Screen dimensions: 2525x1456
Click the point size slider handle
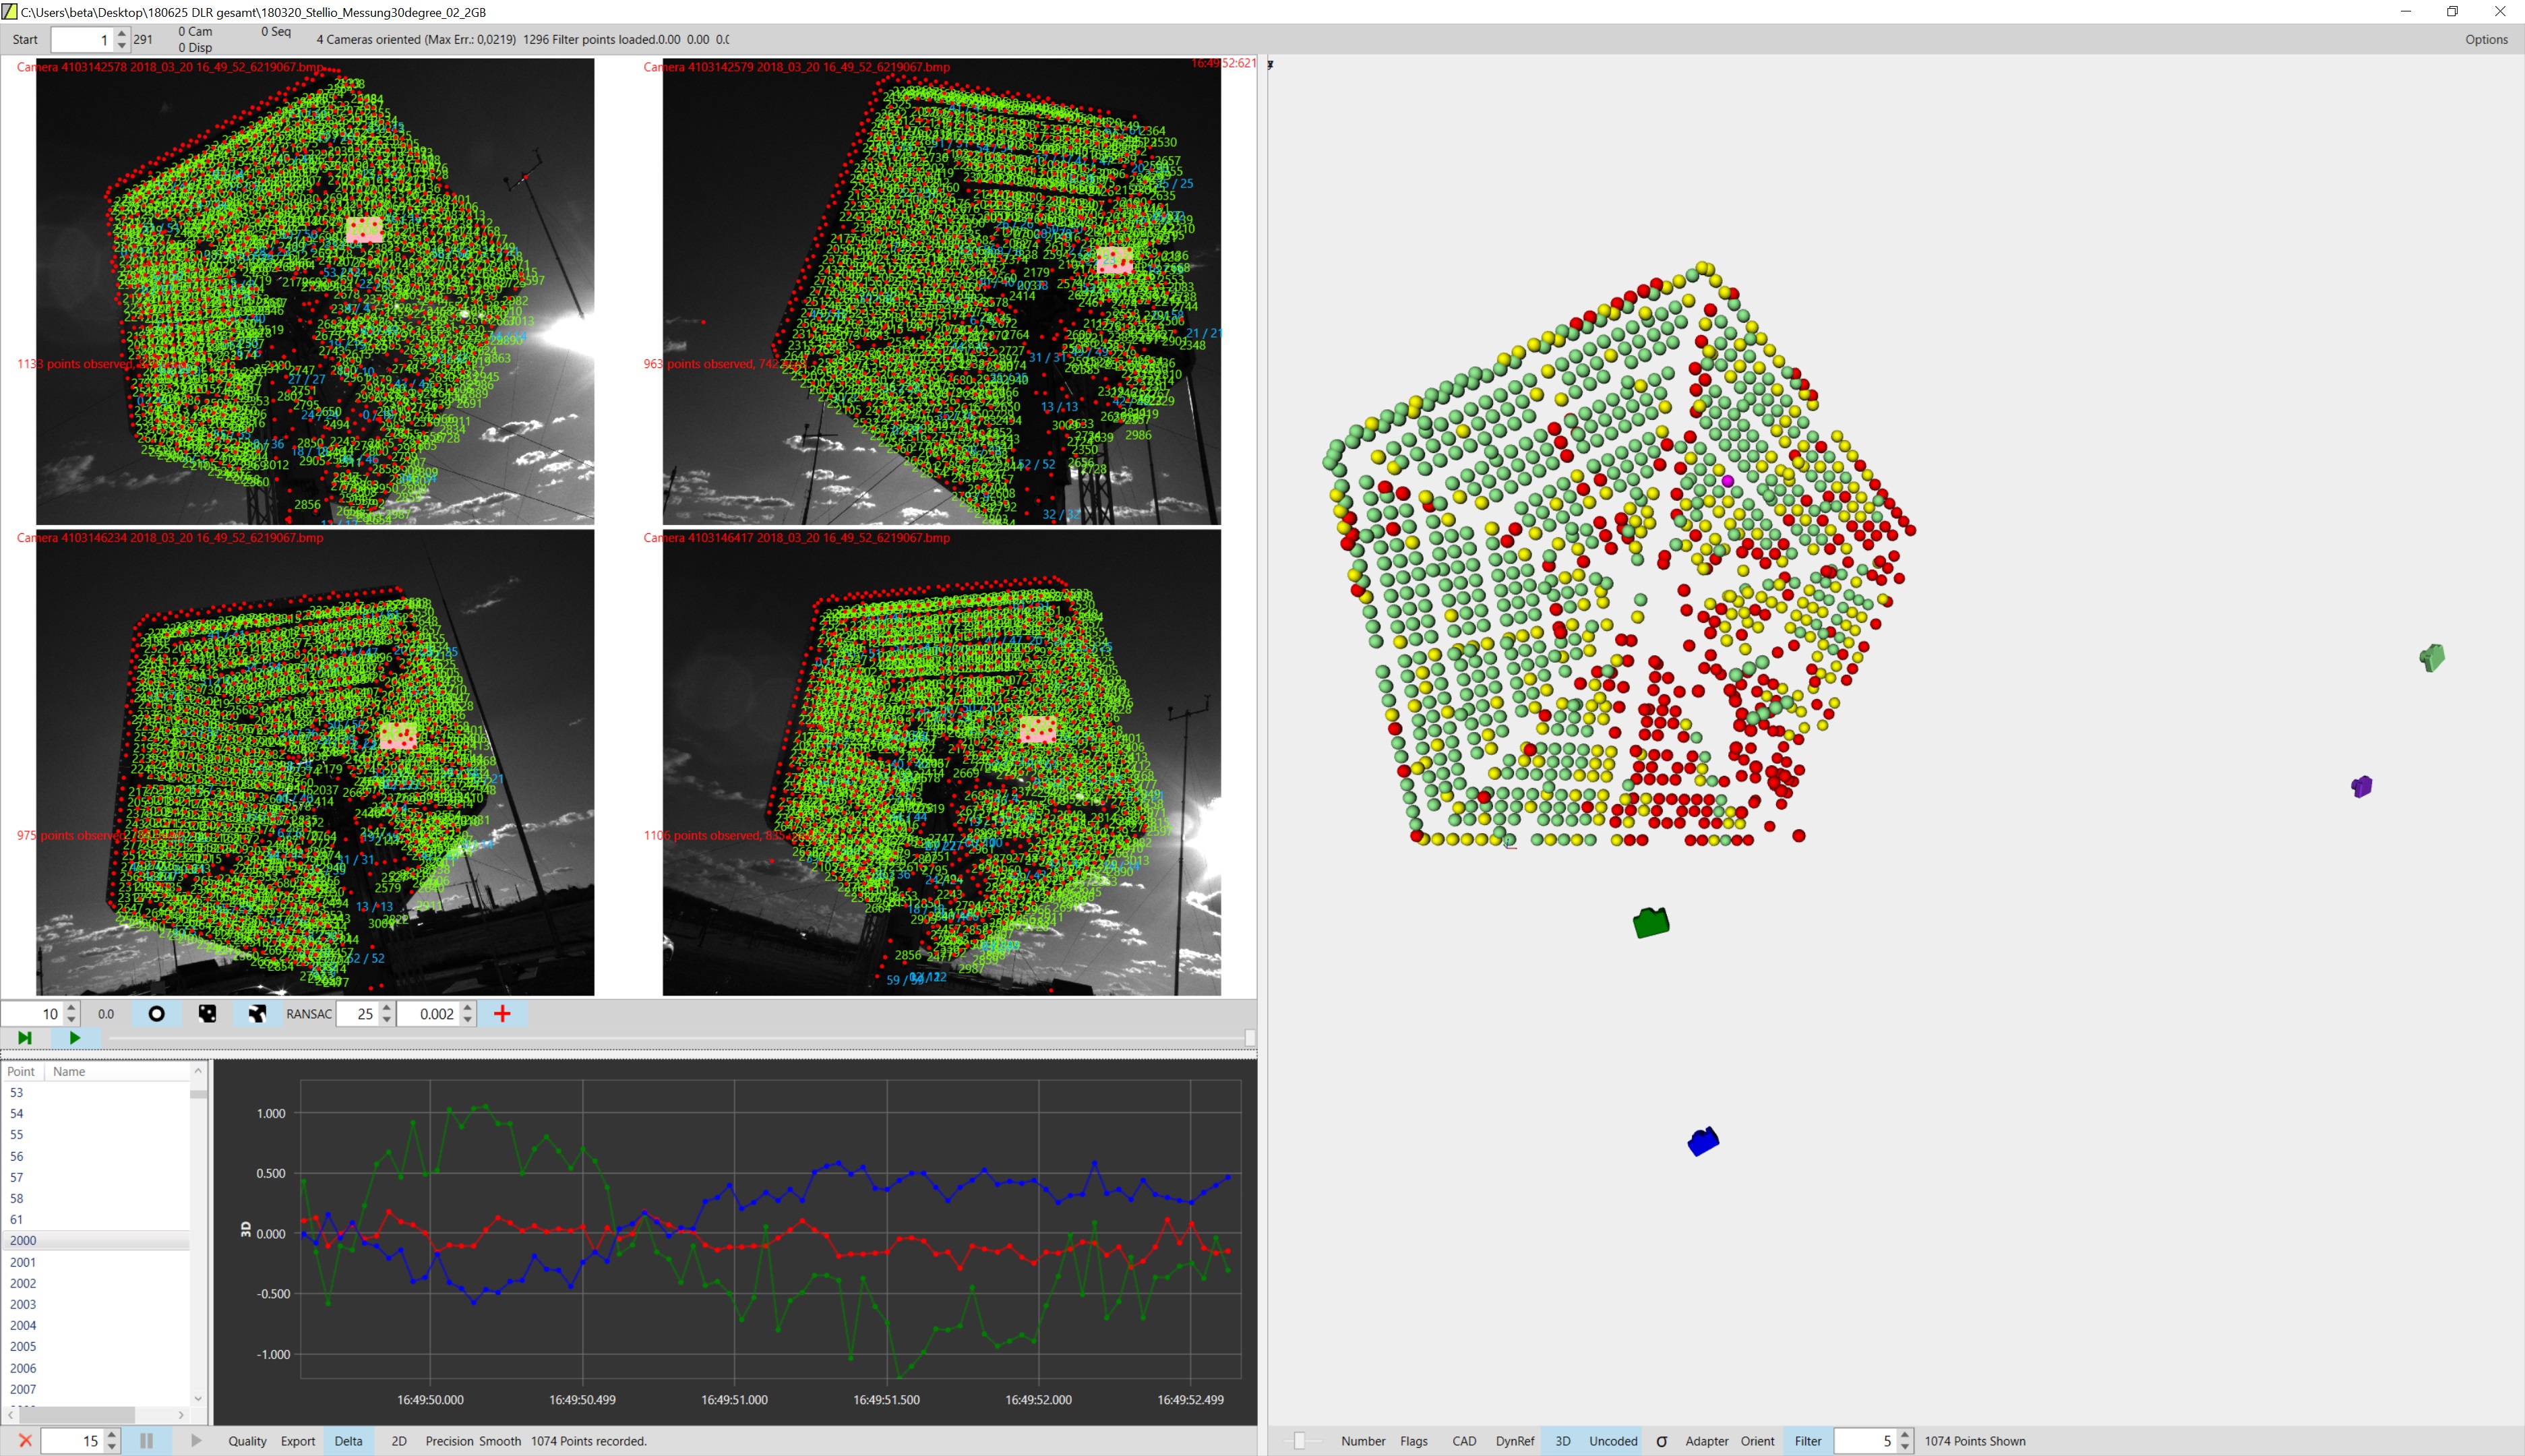[1299, 1441]
